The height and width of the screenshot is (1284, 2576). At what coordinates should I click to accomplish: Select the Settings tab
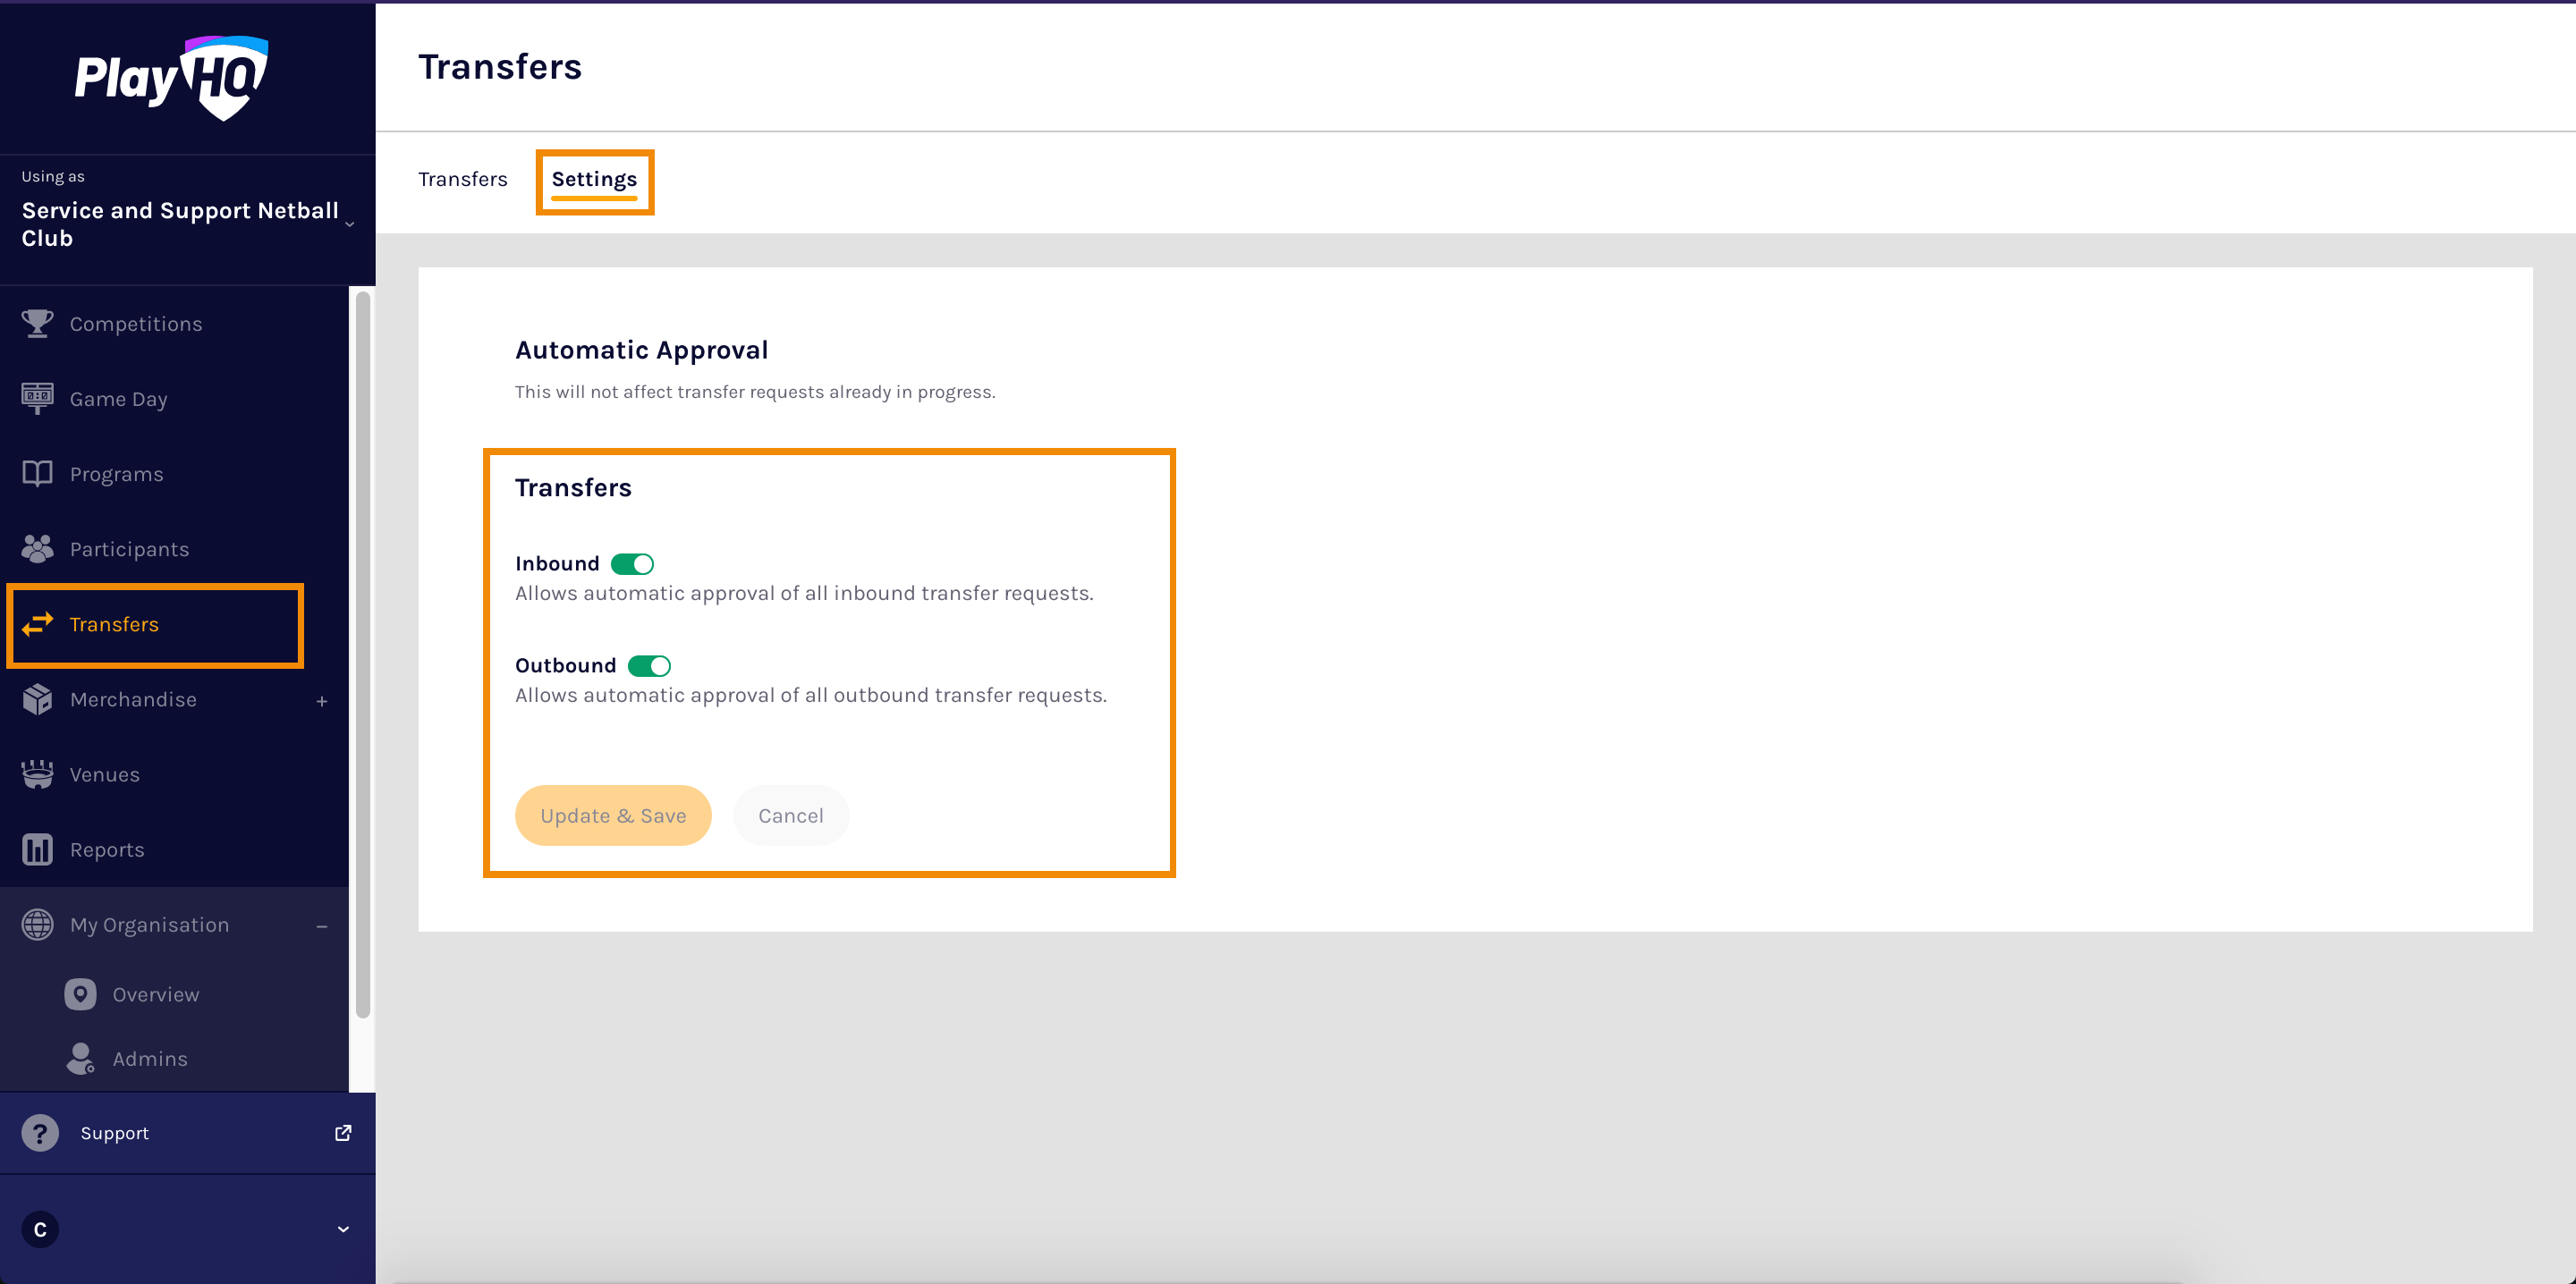pos(595,180)
